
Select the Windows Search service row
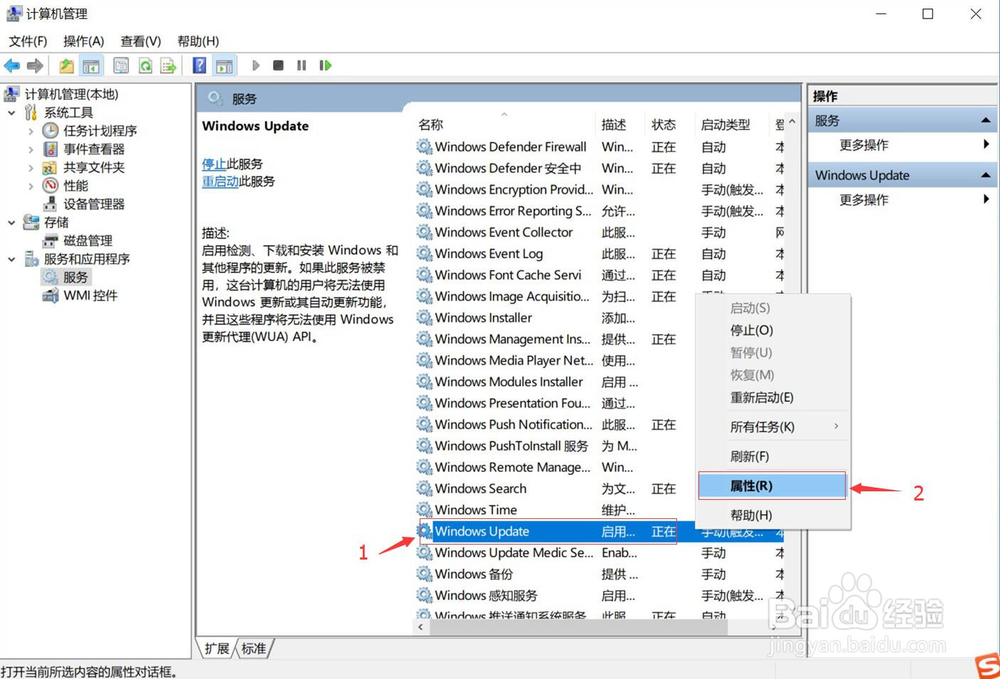599,488
